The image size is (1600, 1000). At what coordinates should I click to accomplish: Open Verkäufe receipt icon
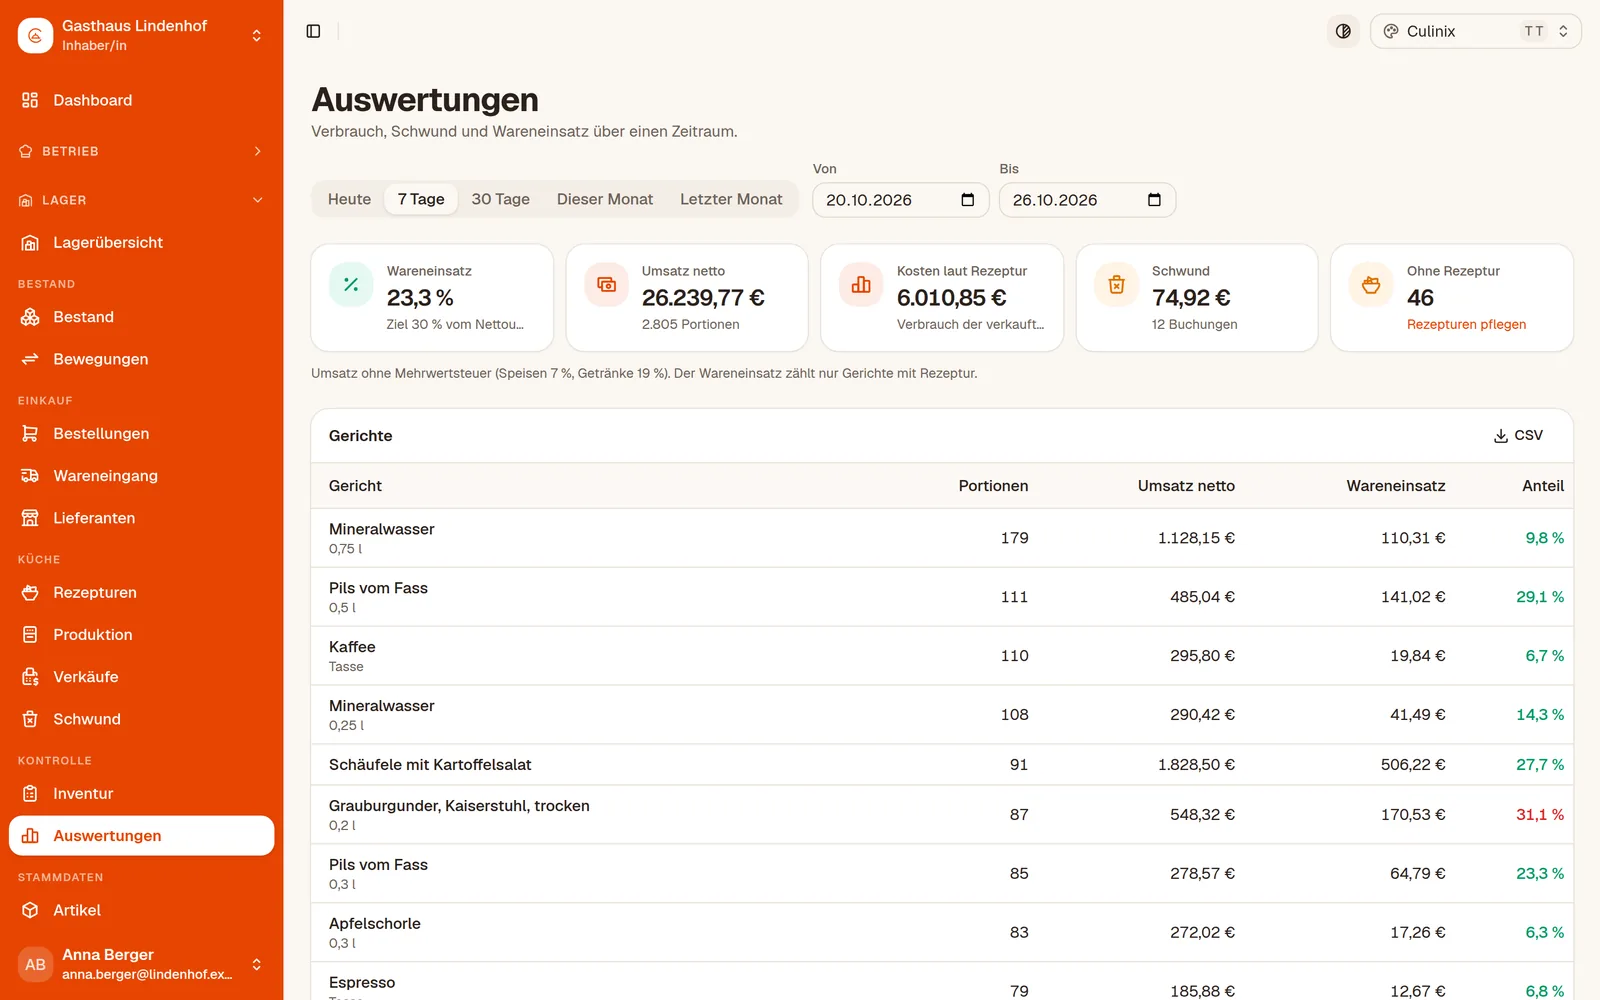tap(30, 677)
